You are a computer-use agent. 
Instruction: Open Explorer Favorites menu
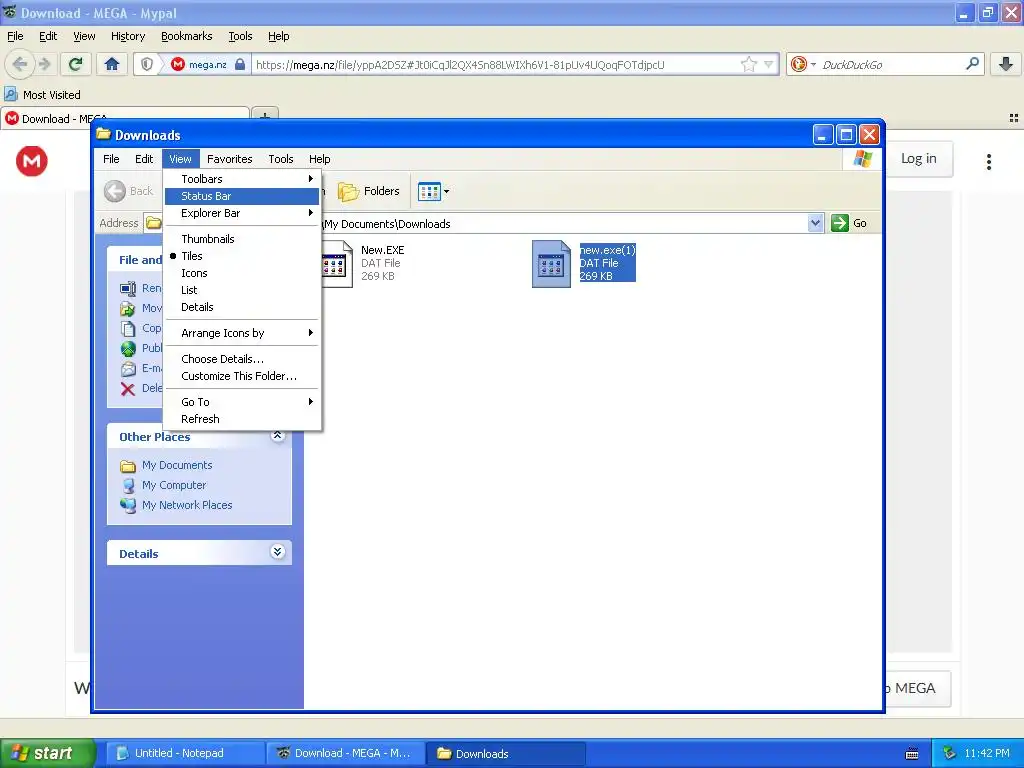coord(229,159)
